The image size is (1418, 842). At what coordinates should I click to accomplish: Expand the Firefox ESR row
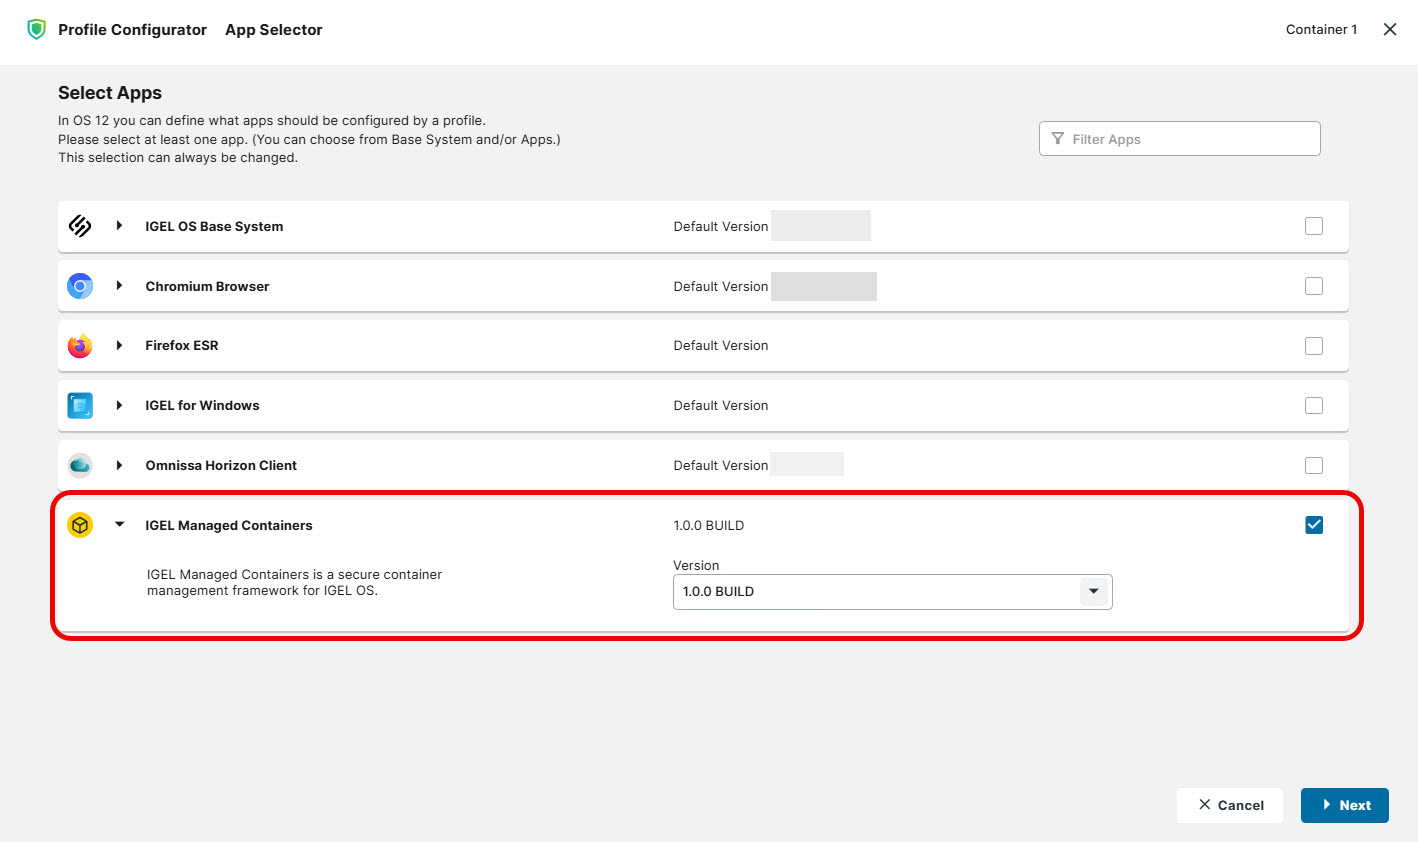click(x=119, y=346)
